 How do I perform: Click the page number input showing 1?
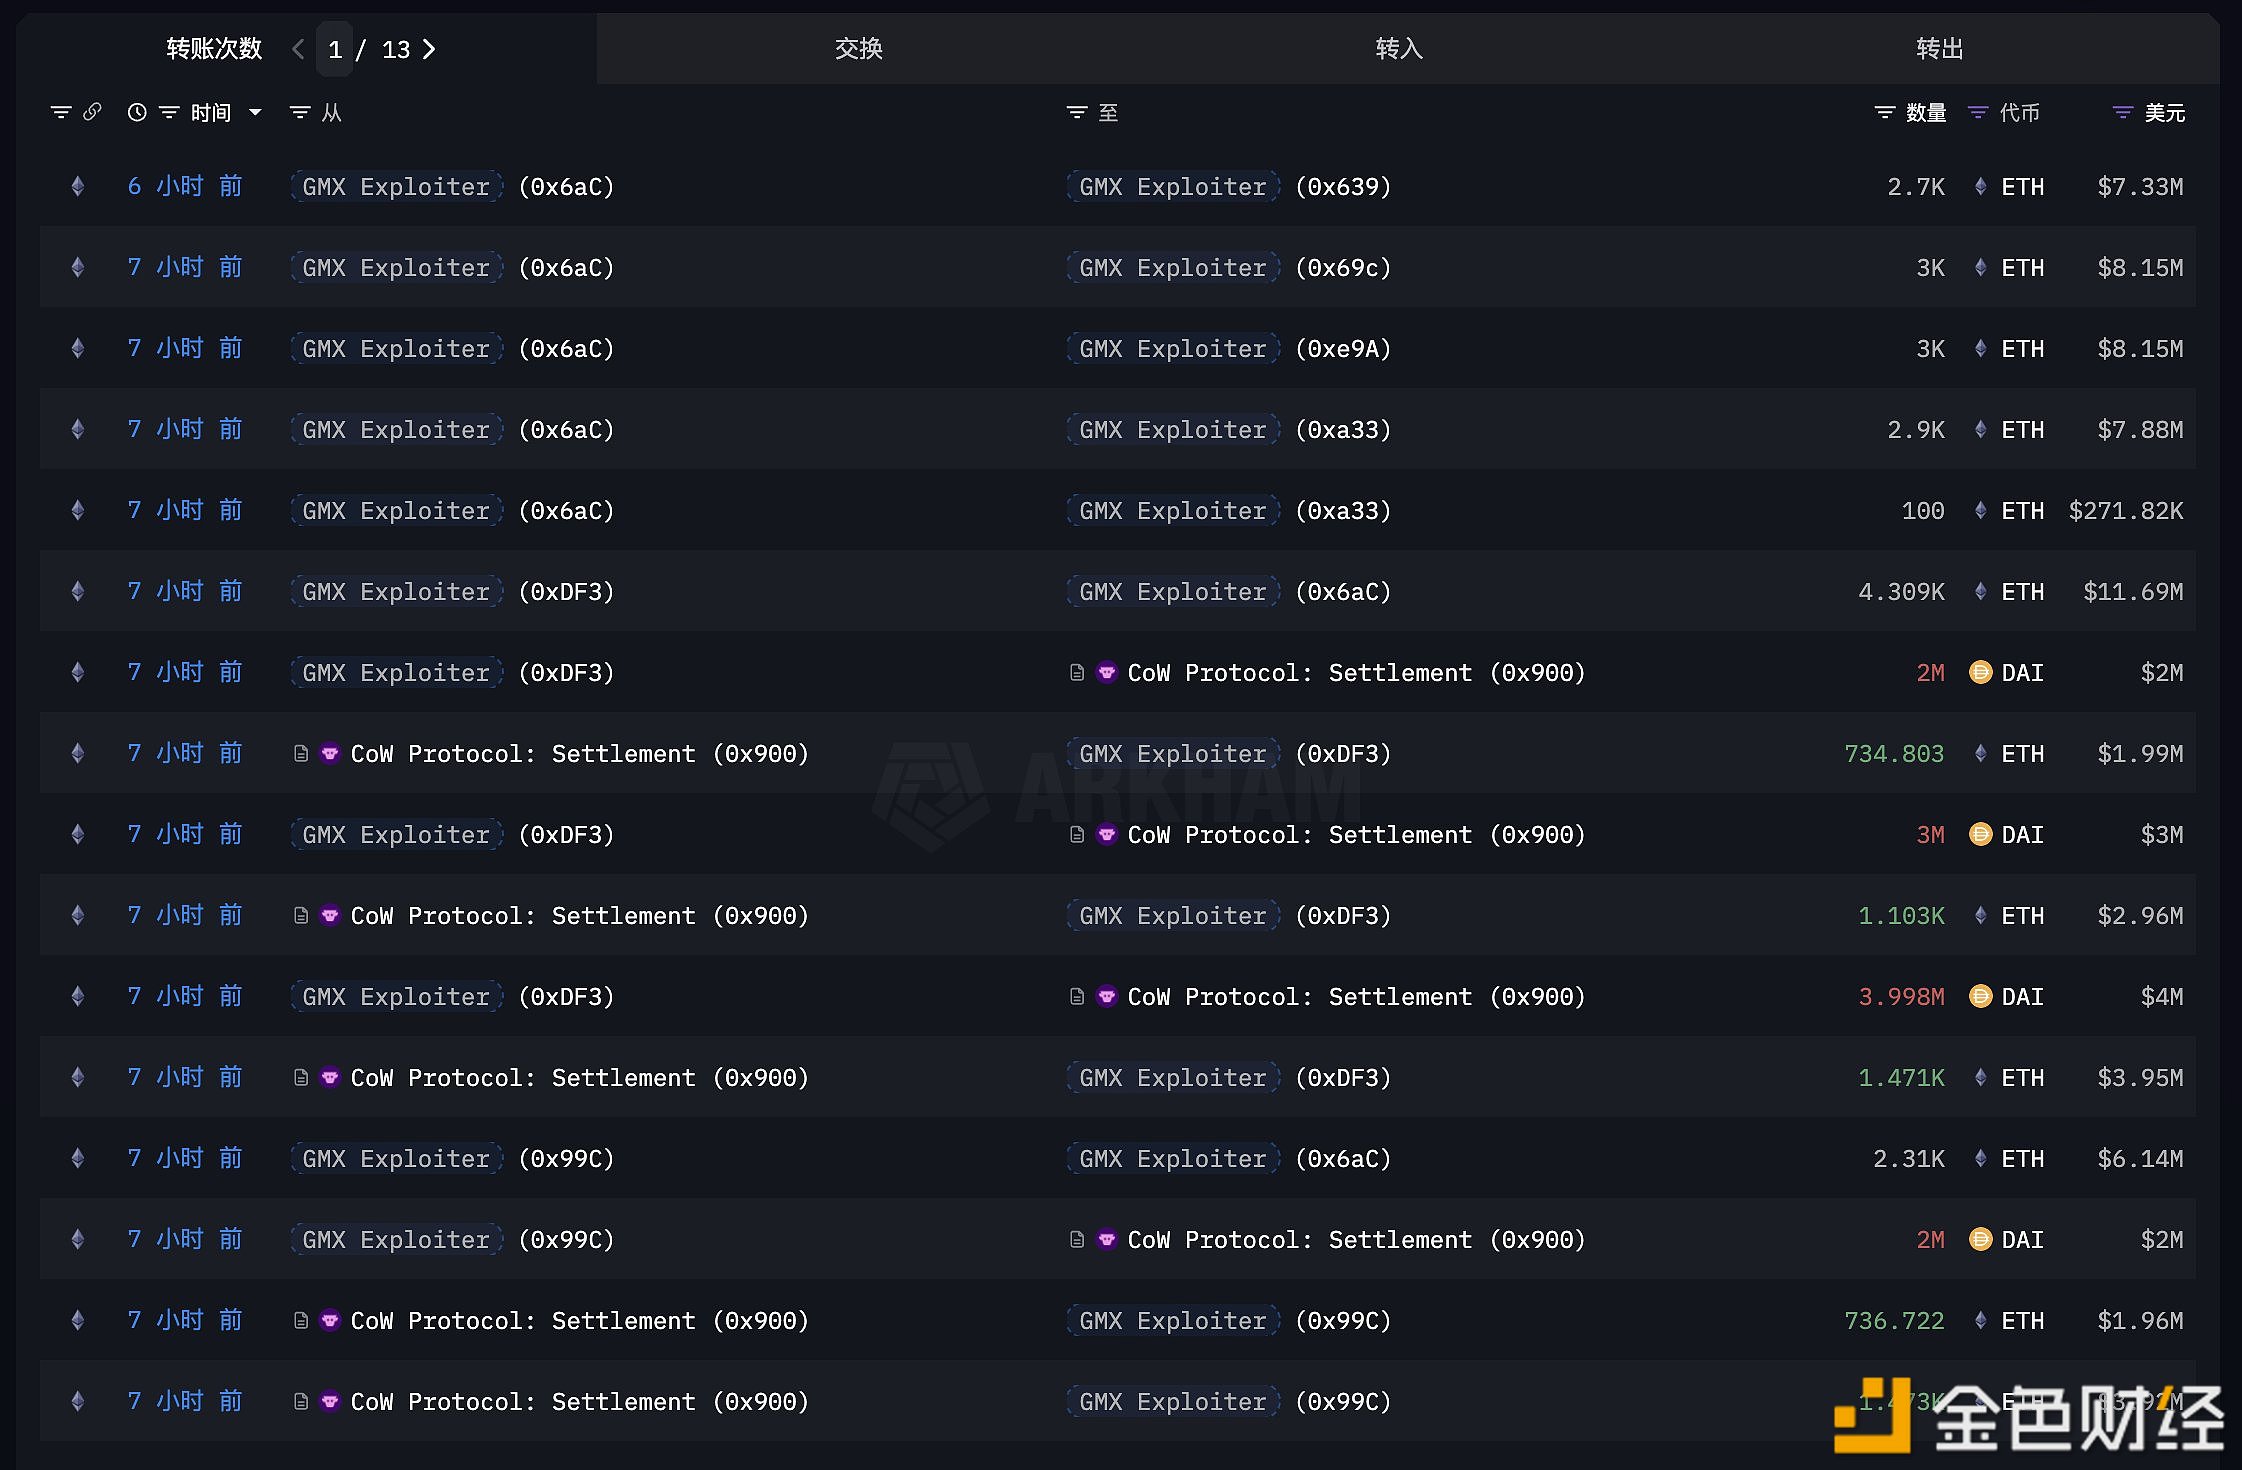coord(335,49)
